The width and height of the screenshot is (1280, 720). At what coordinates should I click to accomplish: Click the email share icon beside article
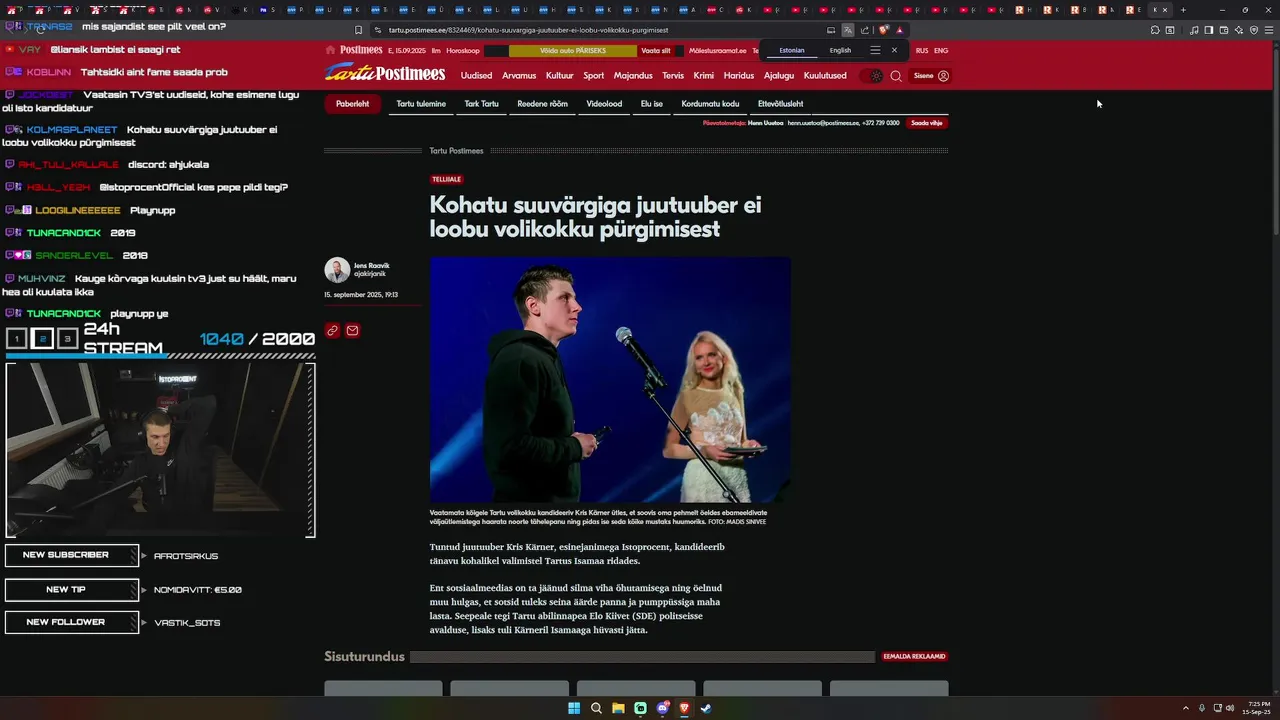352,331
